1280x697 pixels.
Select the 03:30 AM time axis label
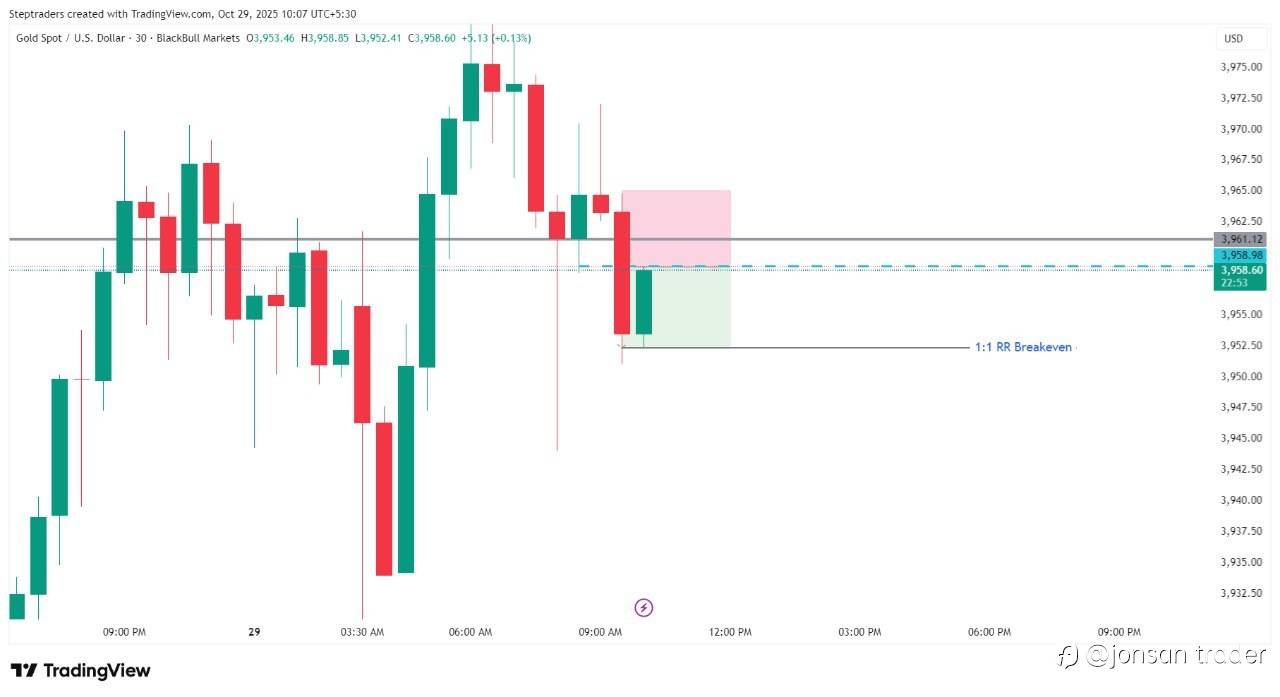362,632
